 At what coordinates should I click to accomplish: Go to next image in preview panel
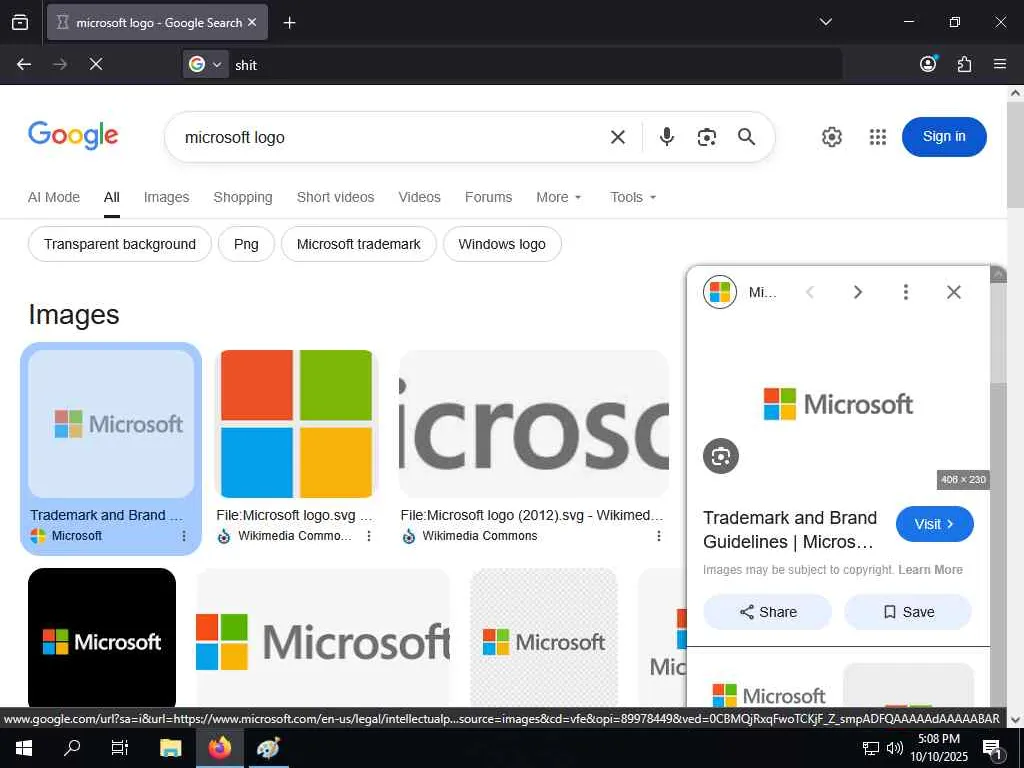pos(857,292)
